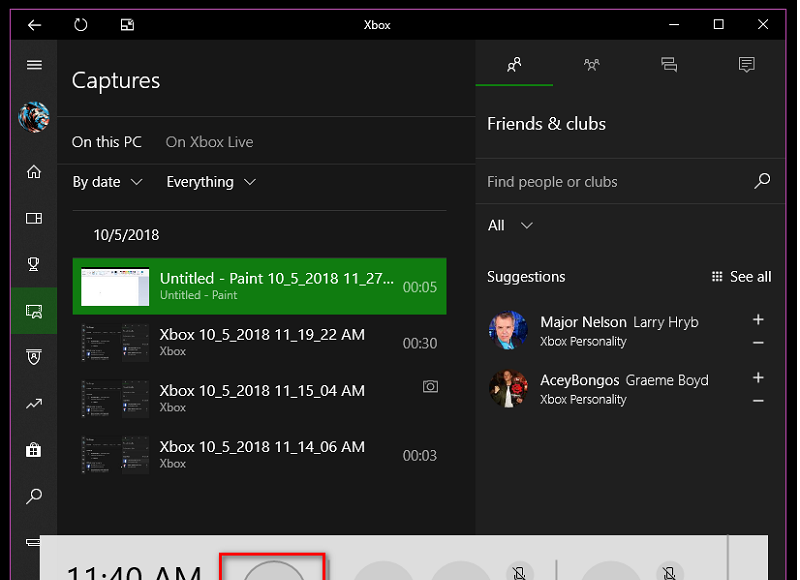Add Major Nelson as friend with plus
The height and width of the screenshot is (580, 800).
tap(758, 319)
